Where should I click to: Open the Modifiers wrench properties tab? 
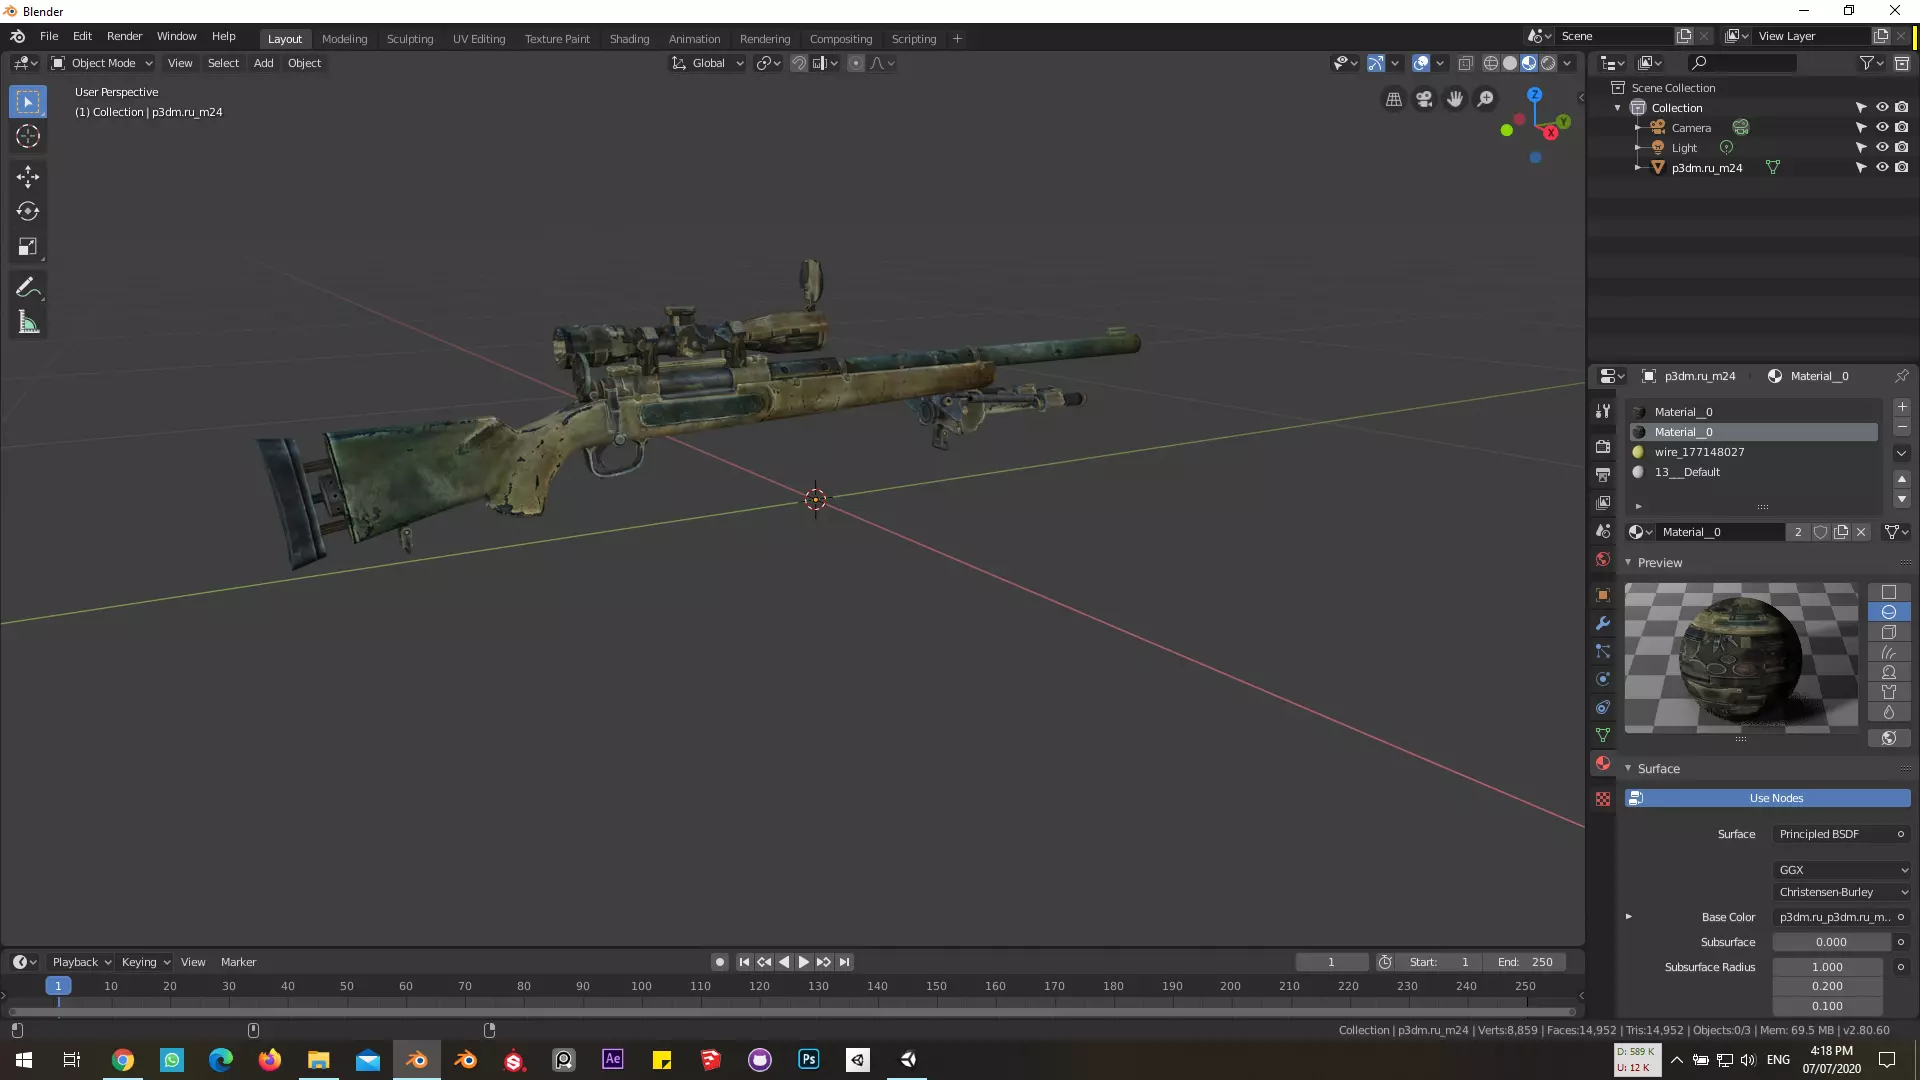pyautogui.click(x=1603, y=623)
